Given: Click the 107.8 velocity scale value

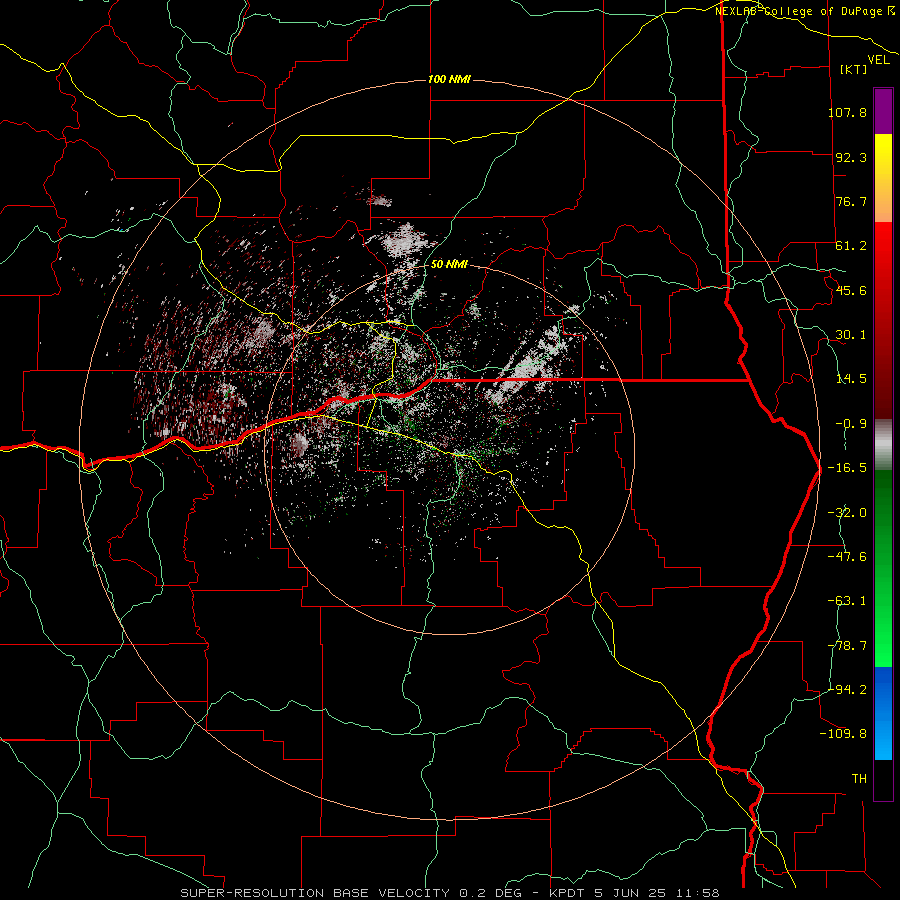Looking at the screenshot, I should pos(848,112).
